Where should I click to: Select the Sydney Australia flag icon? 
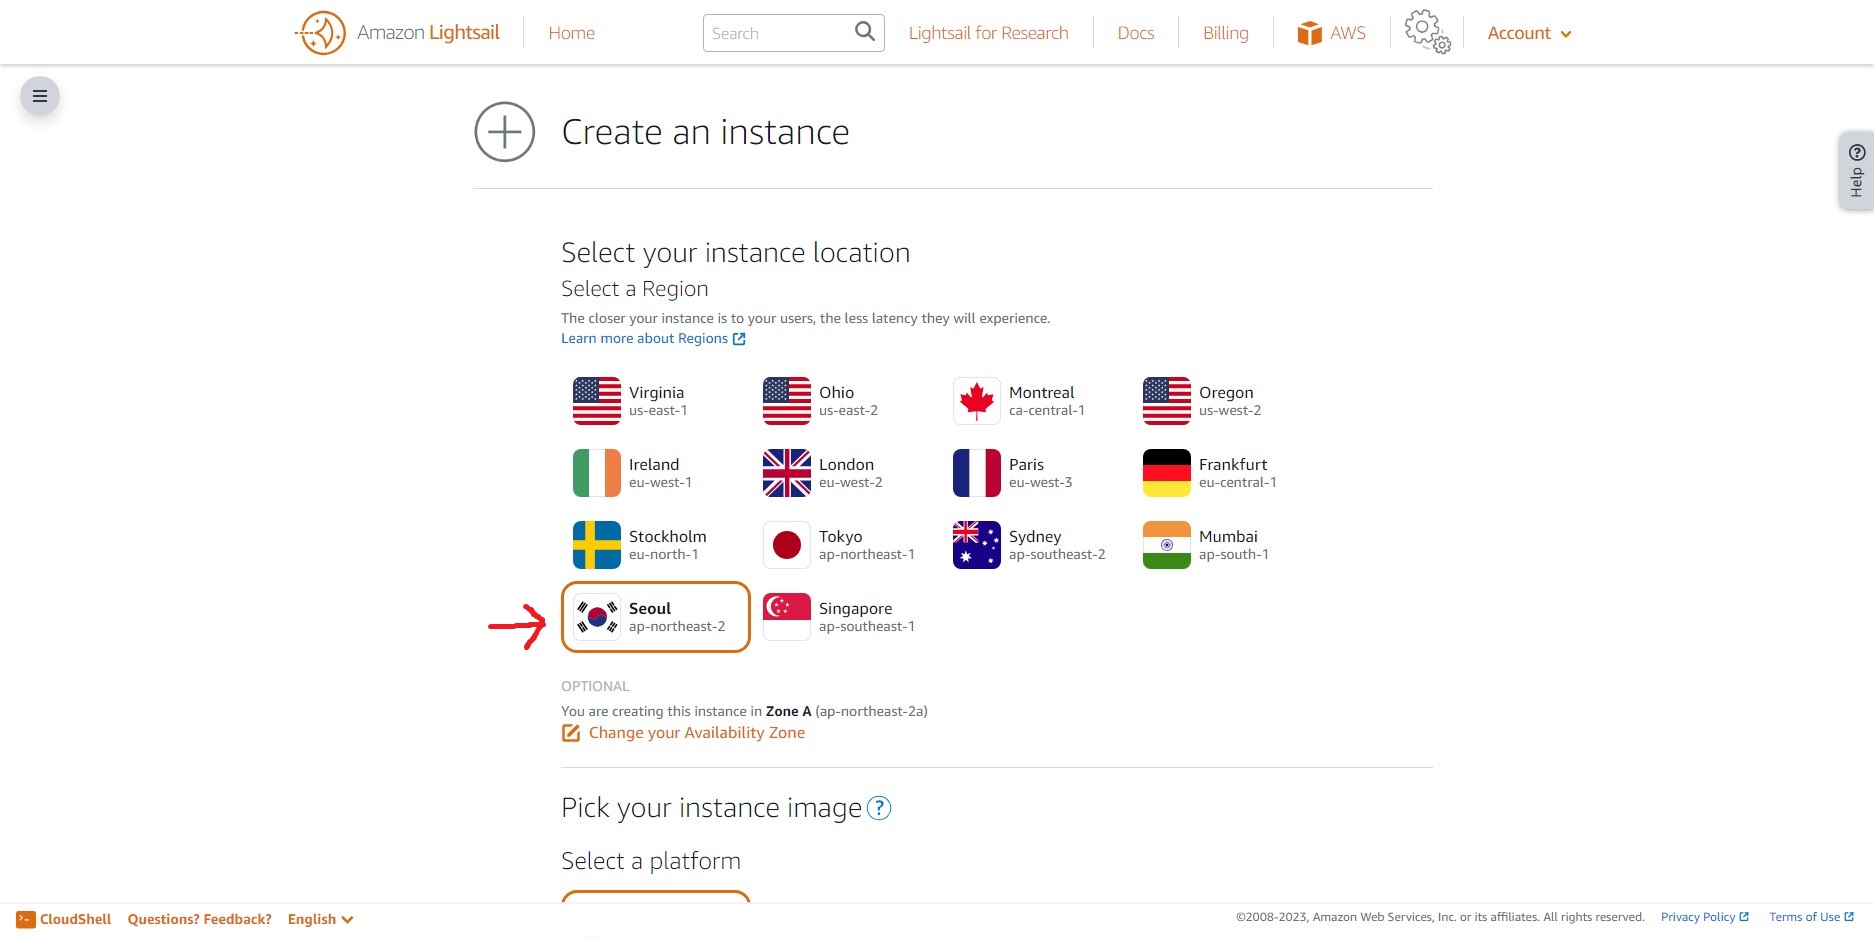pos(977,545)
